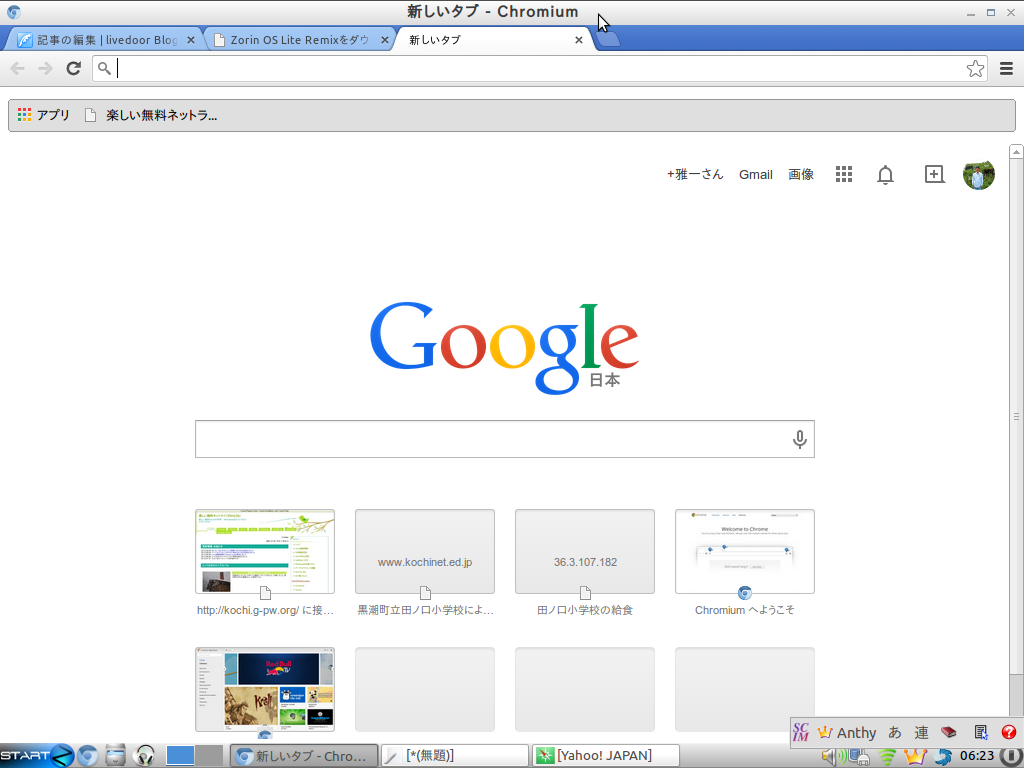The image size is (1024, 768).
Task: Launch Chromium from taskbar quick launcher
Action: tap(88, 756)
